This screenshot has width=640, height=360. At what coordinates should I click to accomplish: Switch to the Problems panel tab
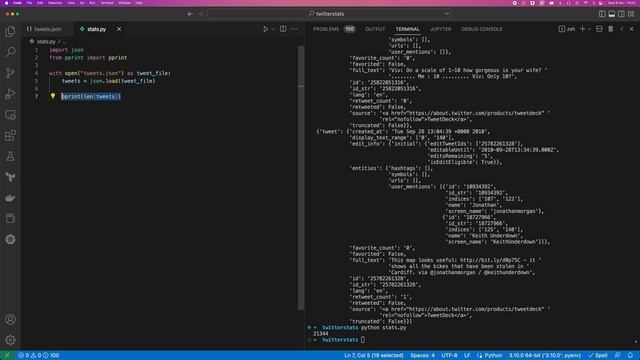(x=326, y=29)
